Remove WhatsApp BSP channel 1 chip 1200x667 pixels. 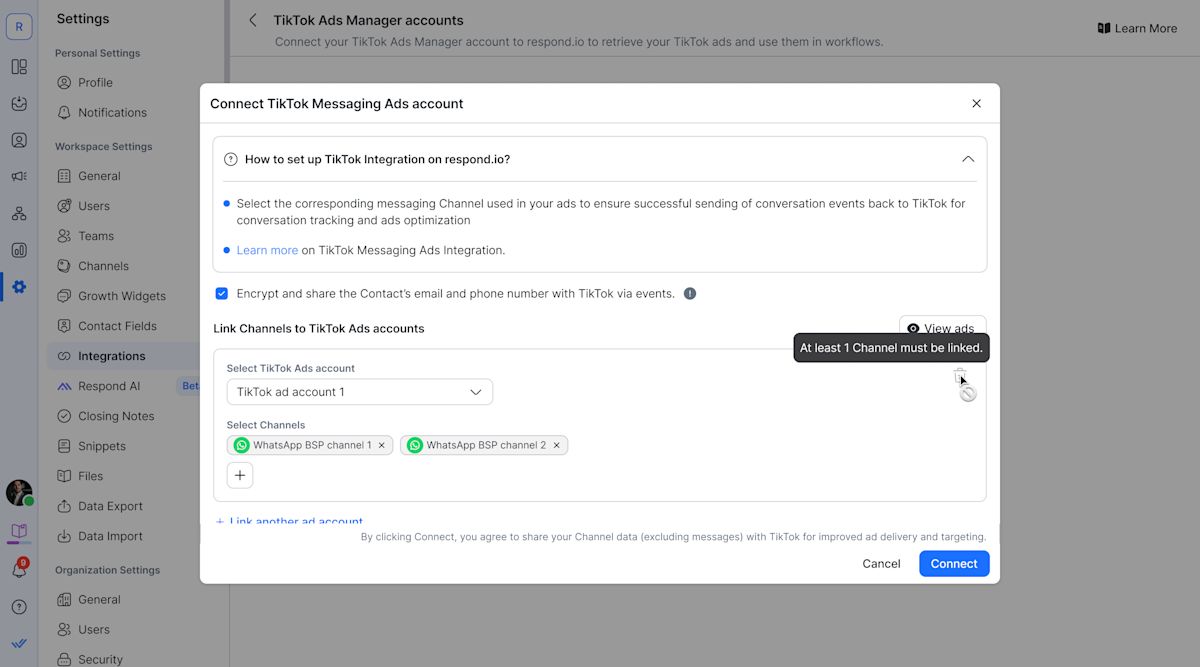(381, 445)
